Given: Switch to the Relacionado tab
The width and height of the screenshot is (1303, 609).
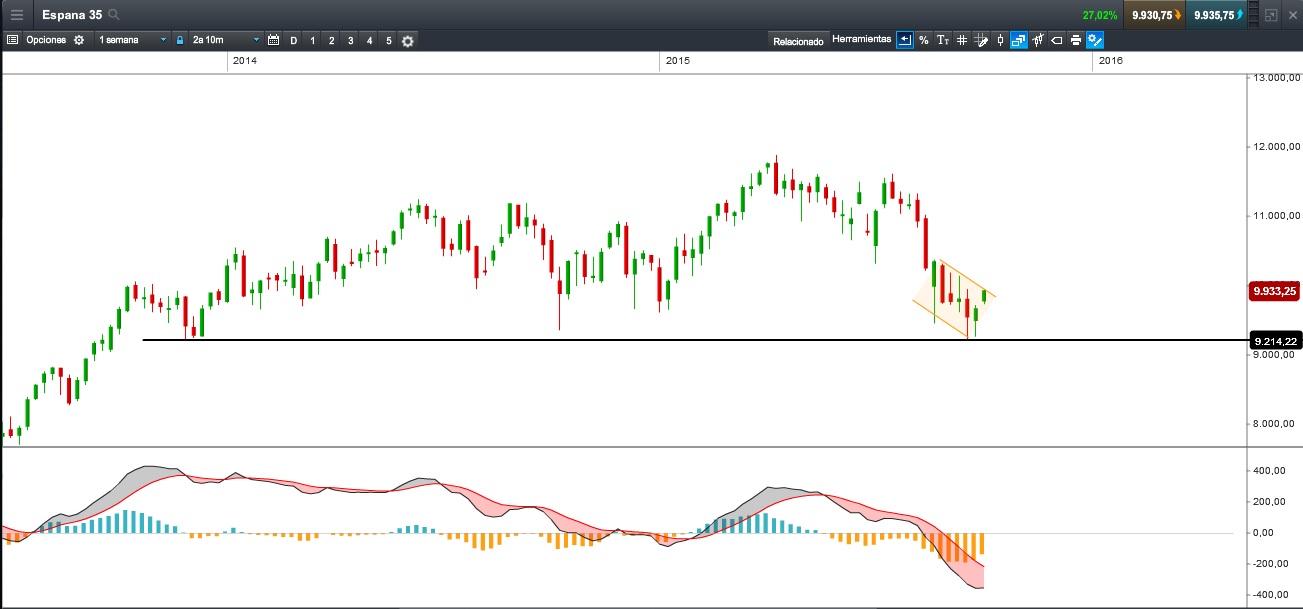Looking at the screenshot, I should 798,41.
